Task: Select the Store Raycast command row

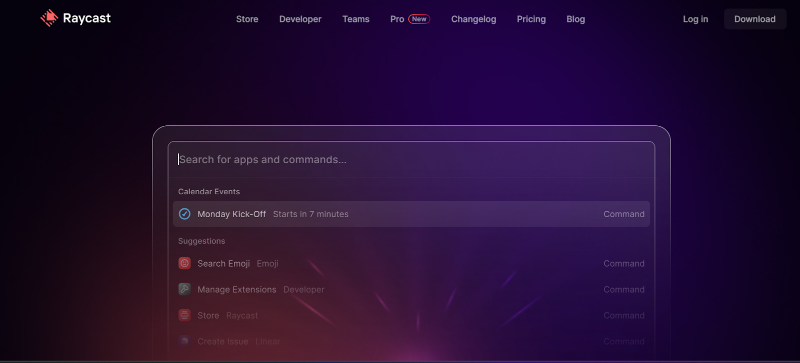Action: point(411,316)
